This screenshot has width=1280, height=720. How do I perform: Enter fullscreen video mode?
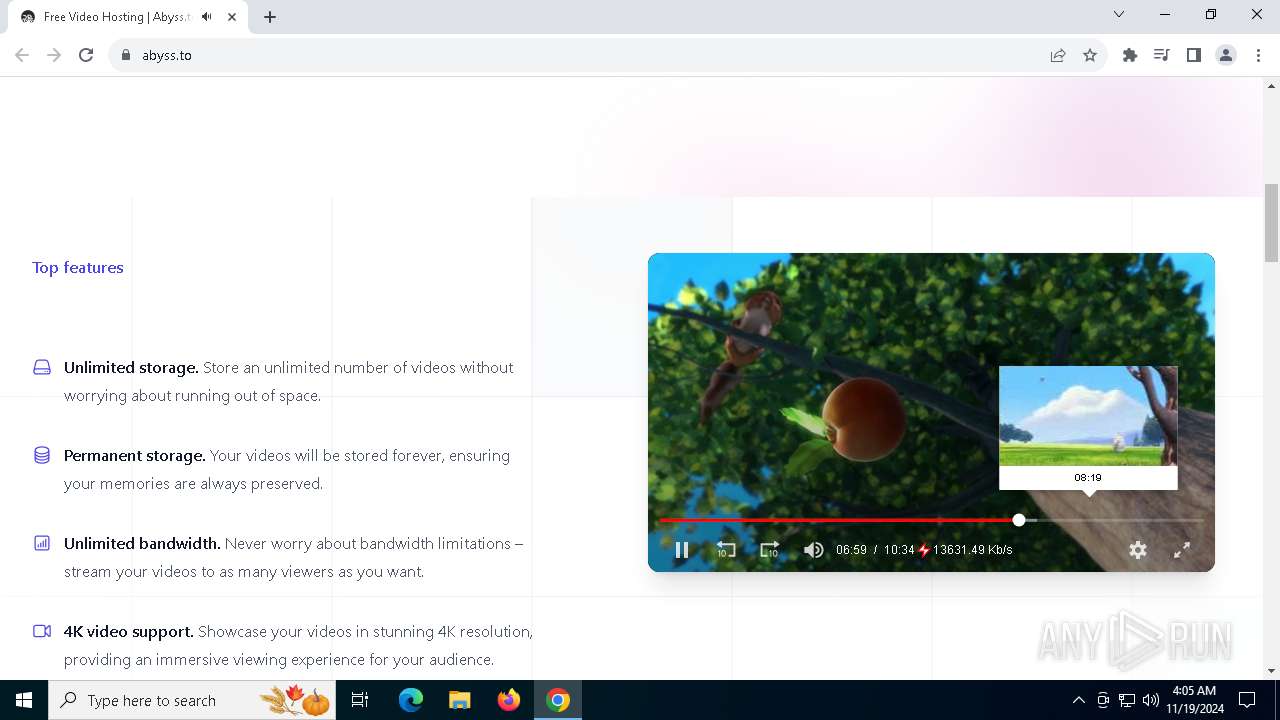[x=1182, y=550]
